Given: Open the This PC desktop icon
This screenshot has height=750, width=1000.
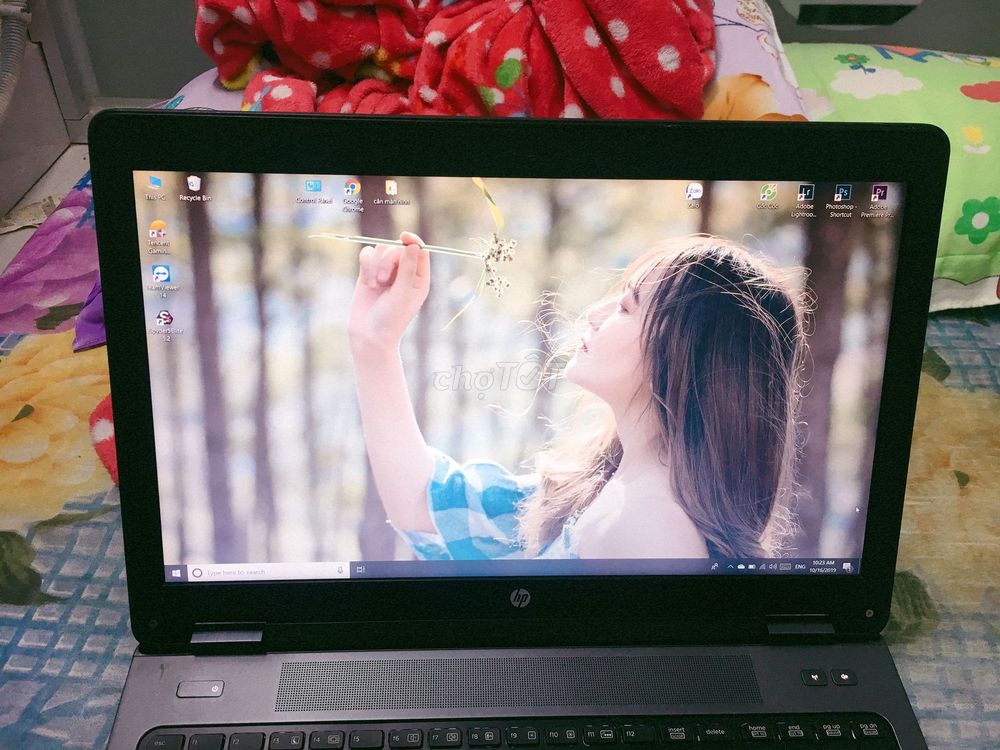Looking at the screenshot, I should [x=155, y=188].
